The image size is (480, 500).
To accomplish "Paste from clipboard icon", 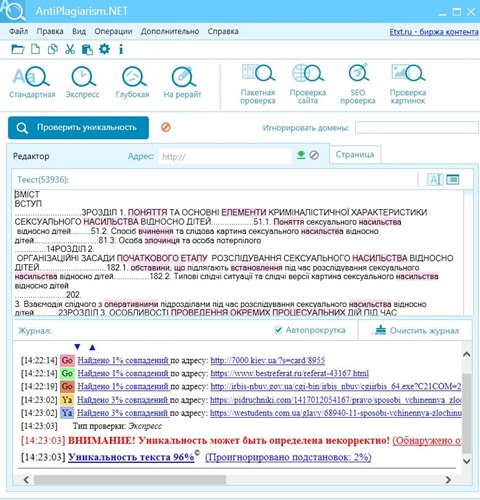I will 87,49.
